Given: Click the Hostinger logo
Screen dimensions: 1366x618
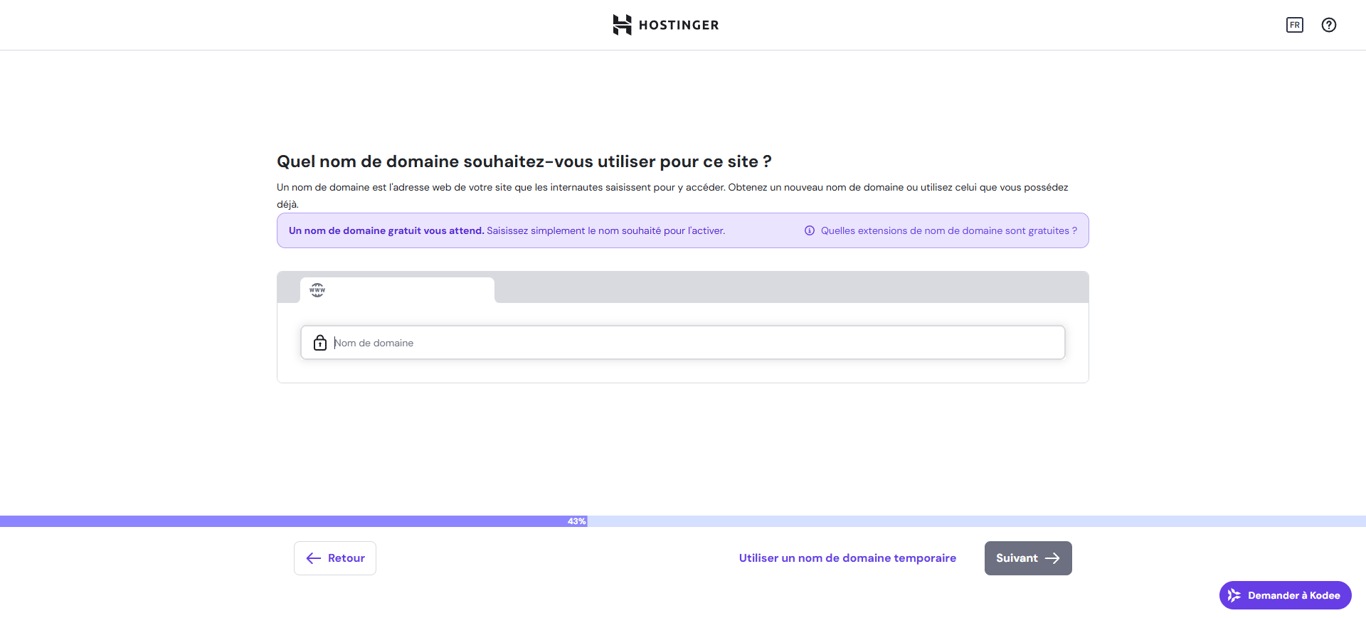Looking at the screenshot, I should tap(665, 24).
